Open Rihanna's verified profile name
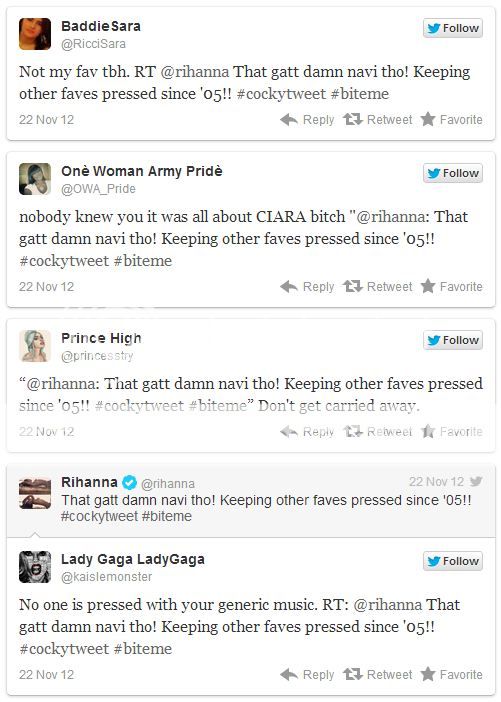This screenshot has height=702, width=501. click(x=89, y=482)
